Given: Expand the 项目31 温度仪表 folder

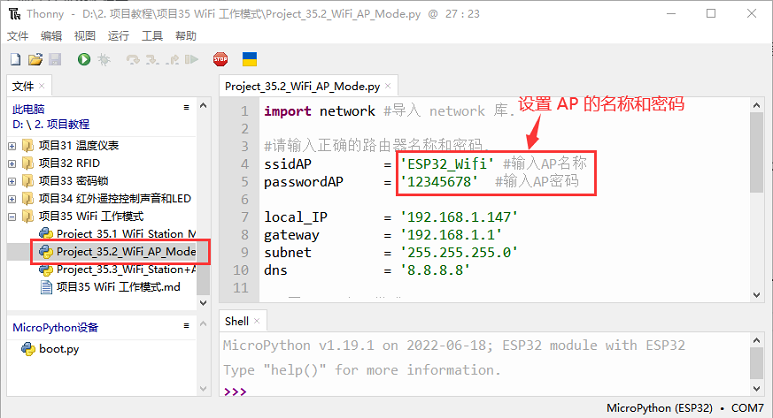Looking at the screenshot, I should [12, 145].
